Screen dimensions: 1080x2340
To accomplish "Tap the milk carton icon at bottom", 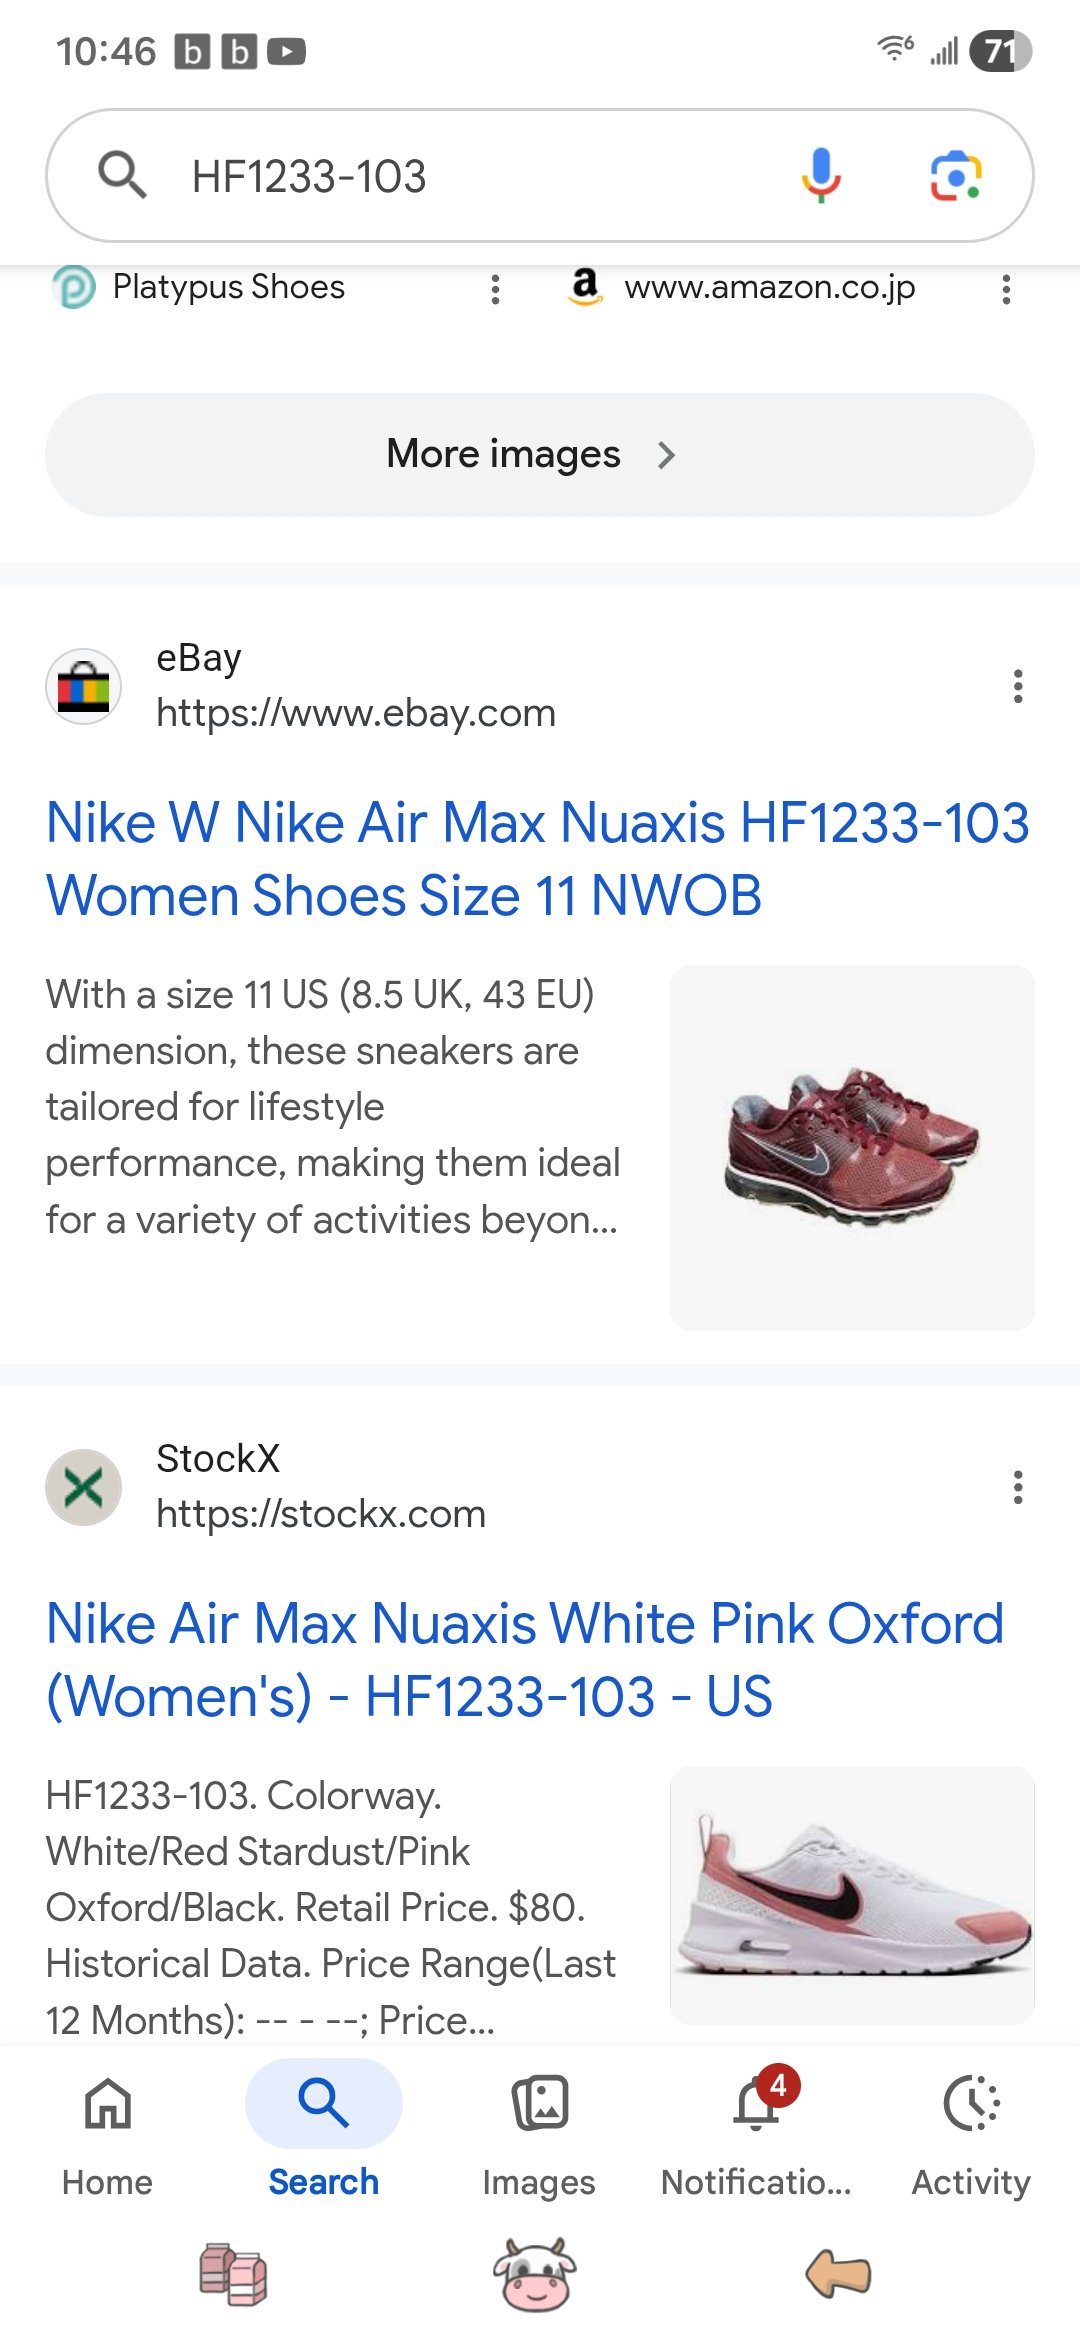I will click(233, 2275).
